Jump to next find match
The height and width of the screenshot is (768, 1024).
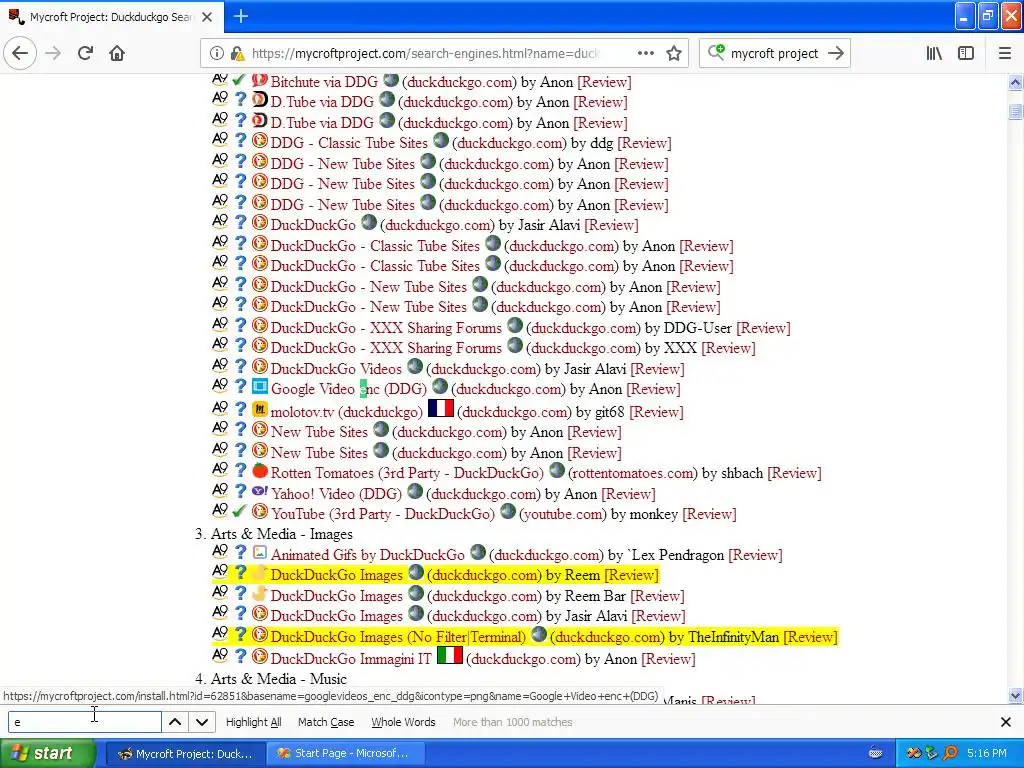coord(202,722)
